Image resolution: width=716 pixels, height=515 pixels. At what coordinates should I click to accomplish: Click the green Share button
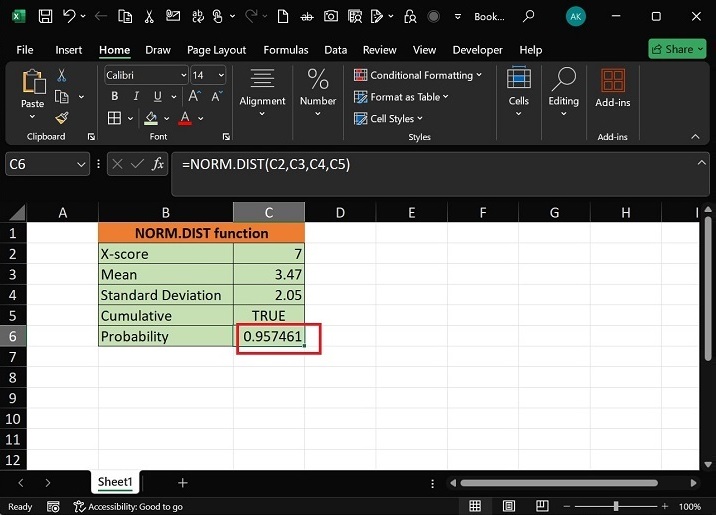point(677,49)
